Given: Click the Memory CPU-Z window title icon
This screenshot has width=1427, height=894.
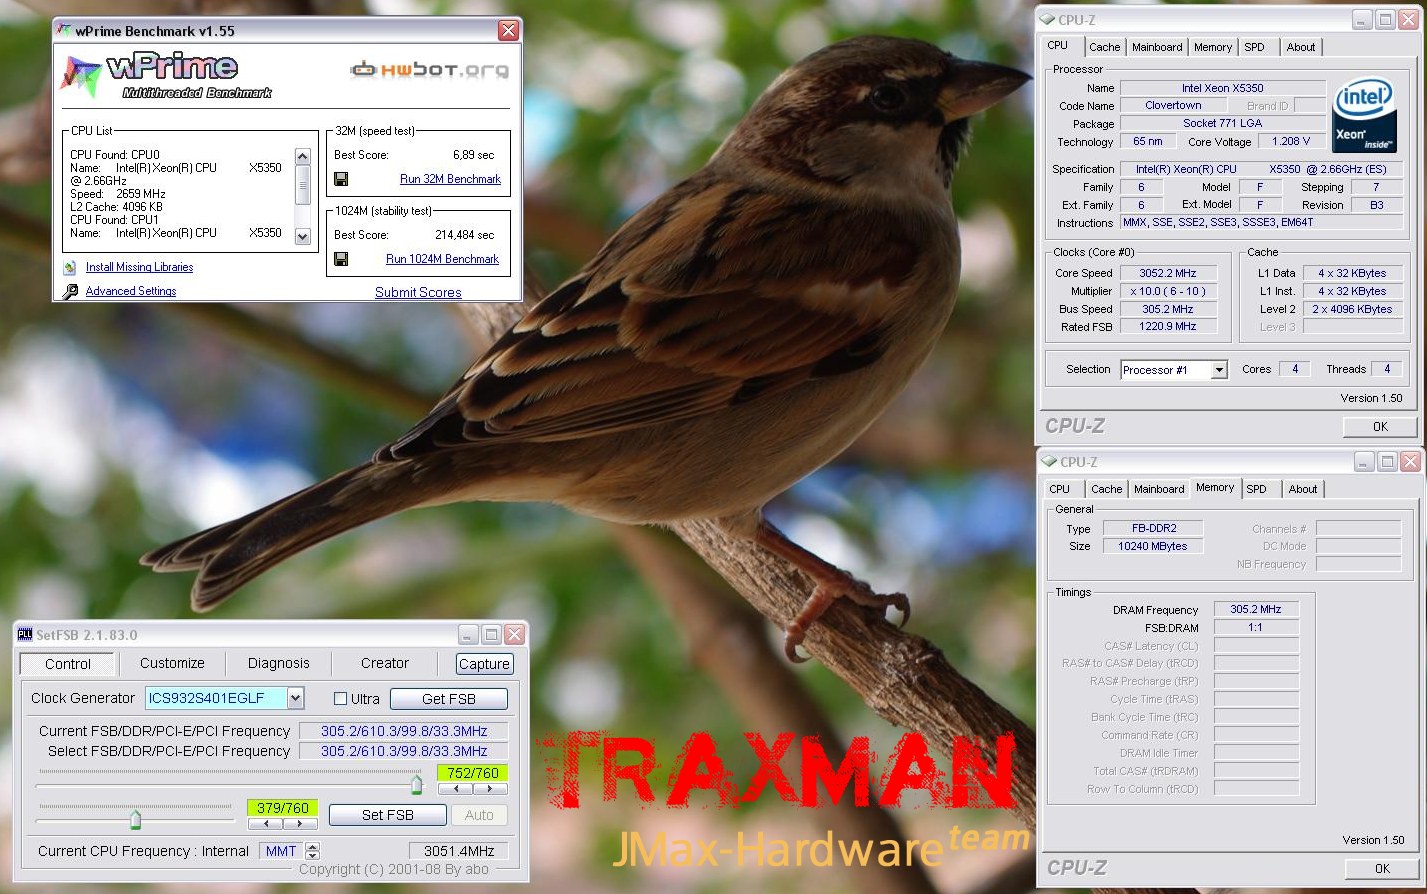Looking at the screenshot, I should (1050, 461).
